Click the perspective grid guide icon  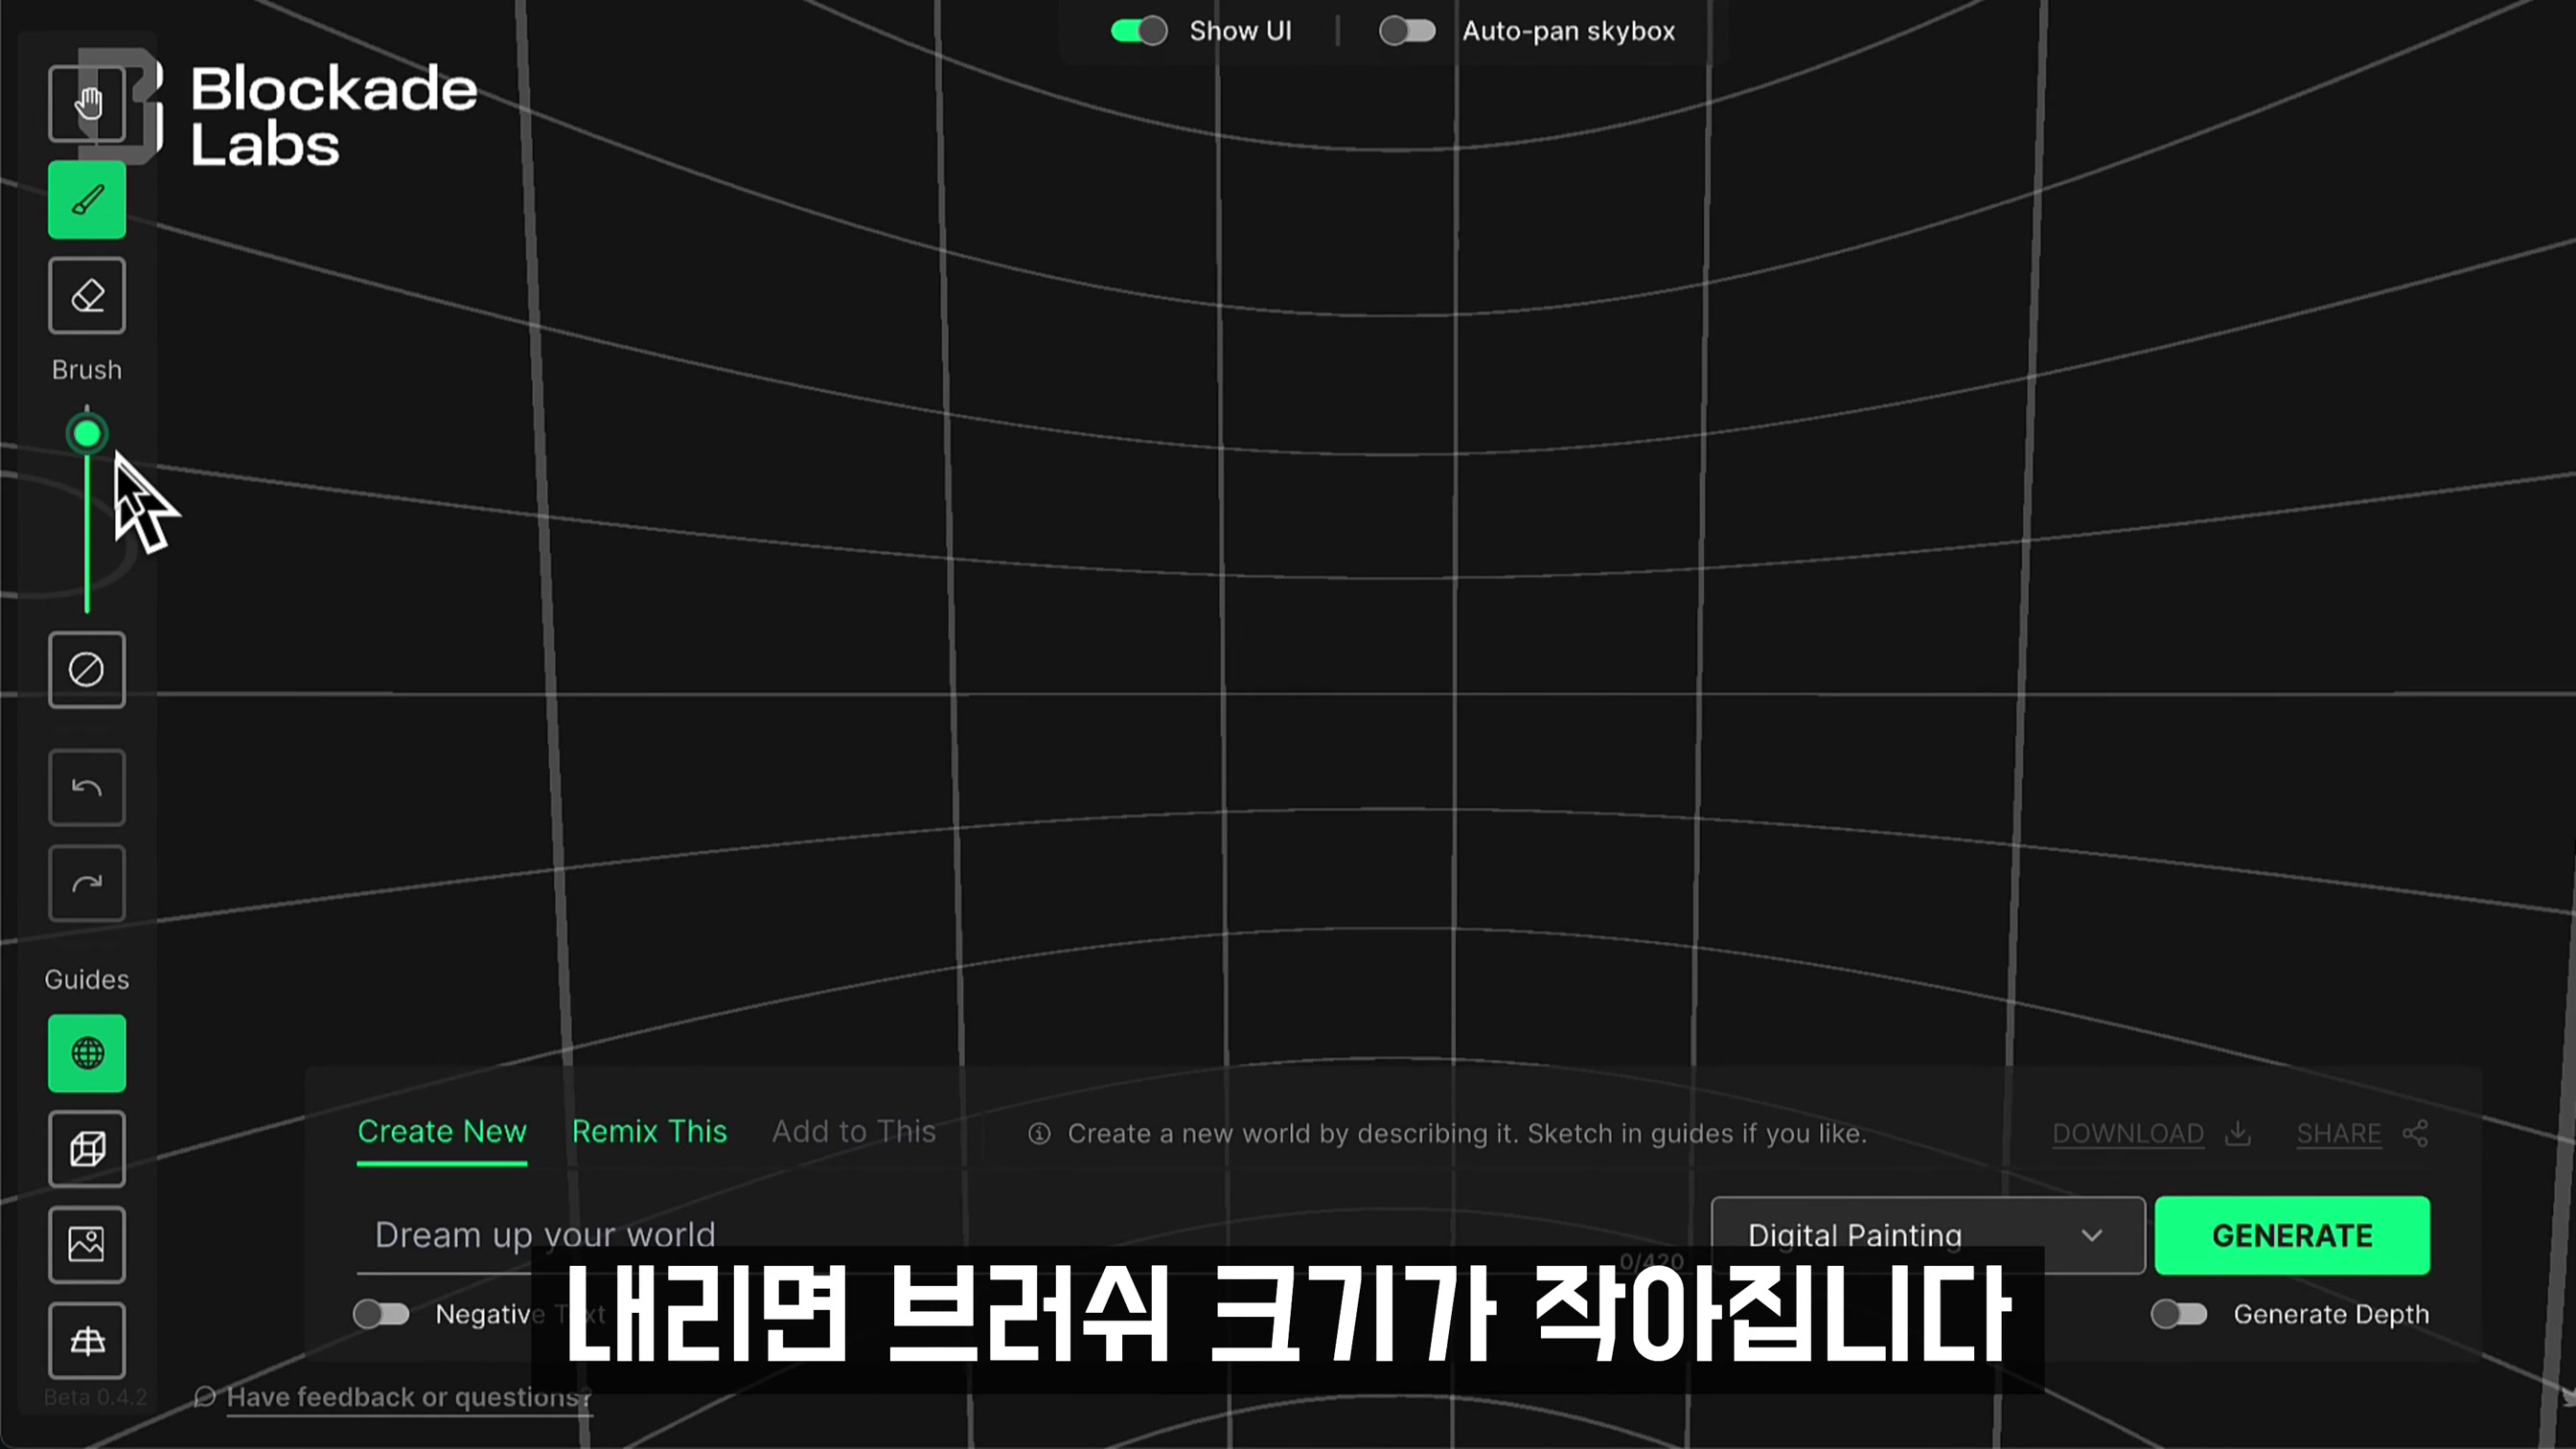tap(87, 1341)
